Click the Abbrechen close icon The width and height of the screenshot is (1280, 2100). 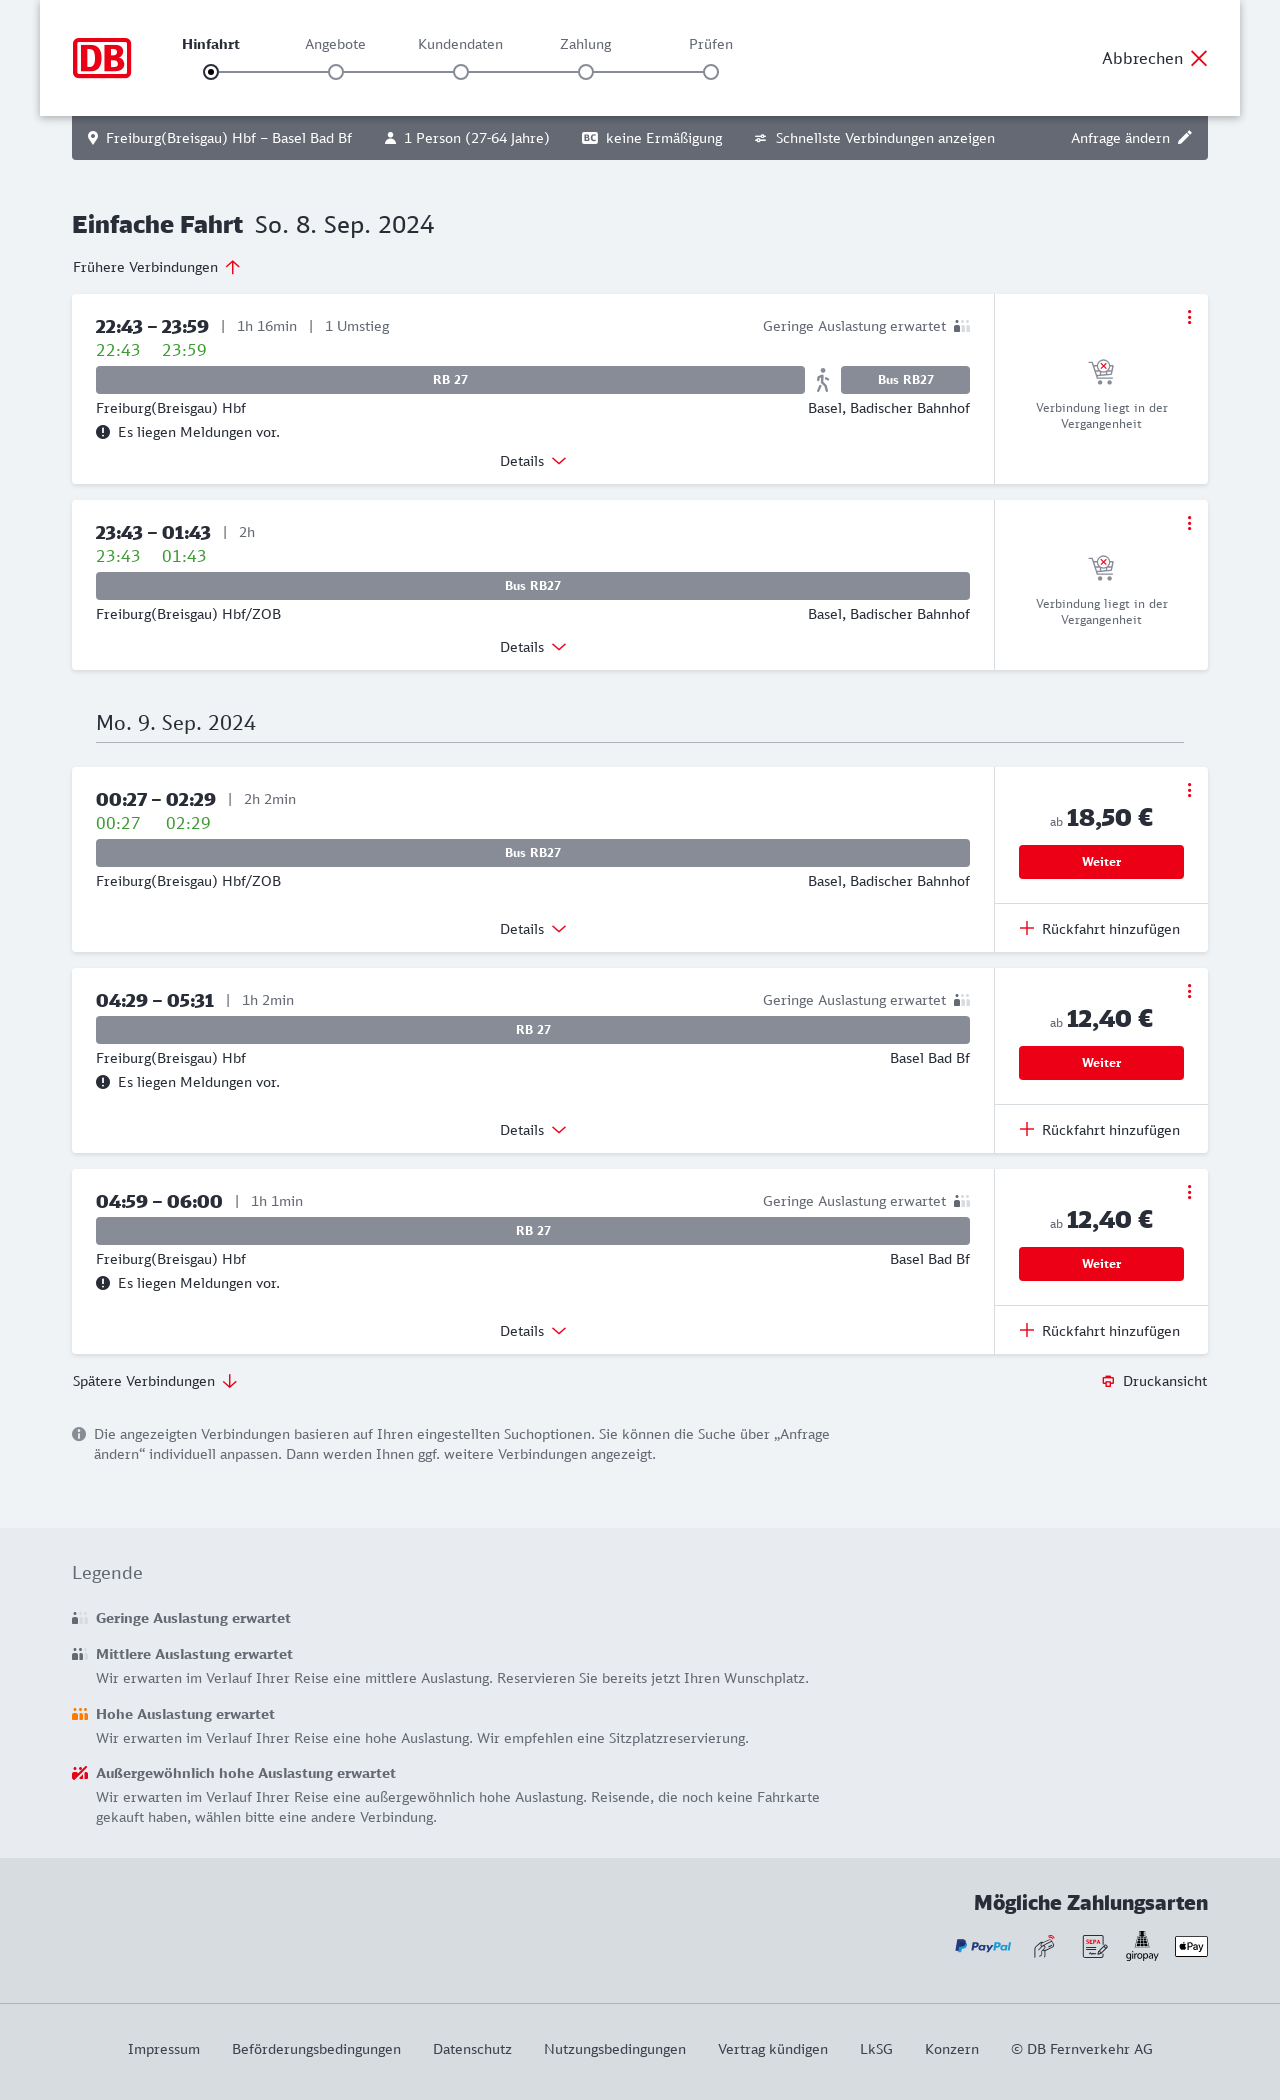[1199, 58]
